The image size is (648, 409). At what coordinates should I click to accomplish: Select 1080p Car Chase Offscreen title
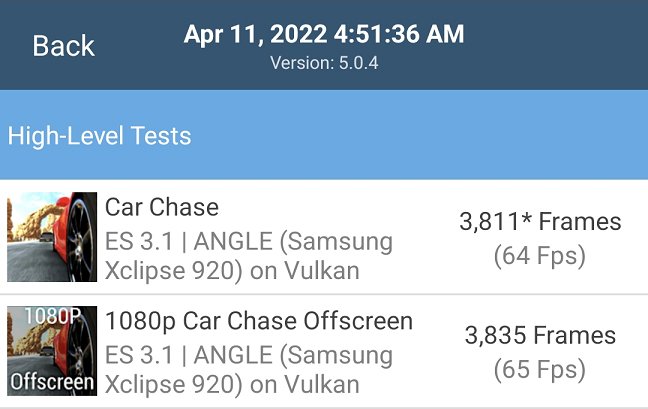[259, 321]
